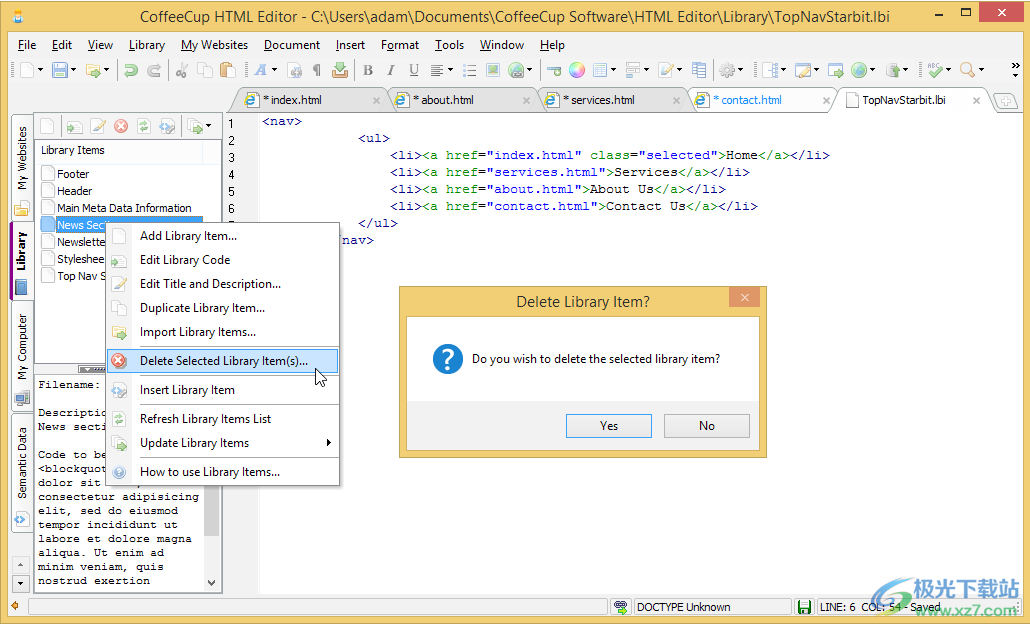Screen dimensions: 1030x627
Task: Click the status bar save disk icon
Action: pyautogui.click(x=804, y=607)
